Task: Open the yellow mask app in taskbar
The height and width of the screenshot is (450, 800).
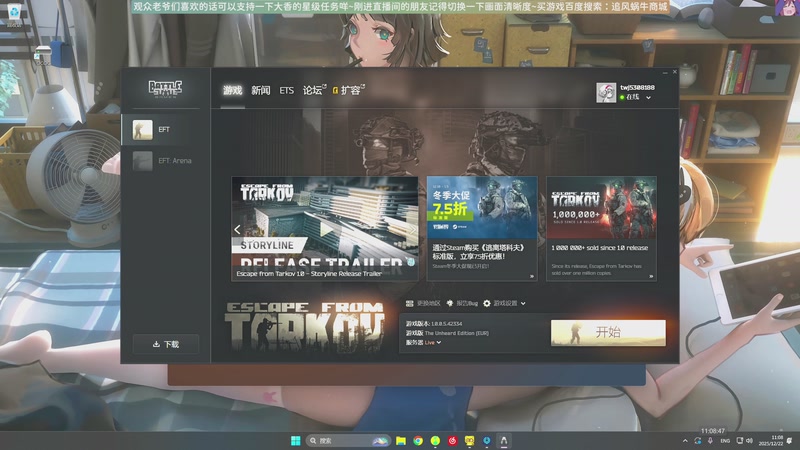Action: click(x=469, y=440)
